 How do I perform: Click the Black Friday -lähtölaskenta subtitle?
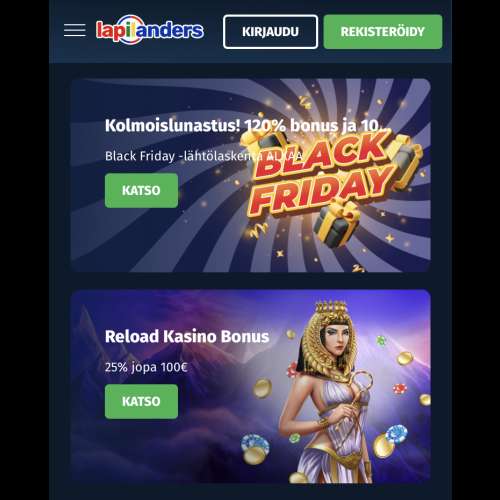click(x=203, y=156)
